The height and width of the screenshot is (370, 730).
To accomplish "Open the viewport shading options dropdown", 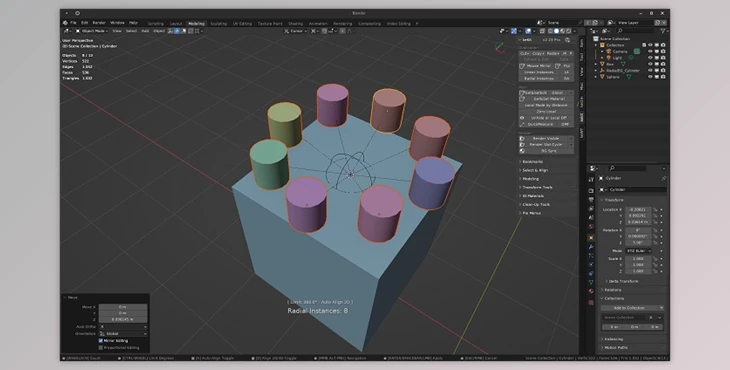I will click(575, 31).
